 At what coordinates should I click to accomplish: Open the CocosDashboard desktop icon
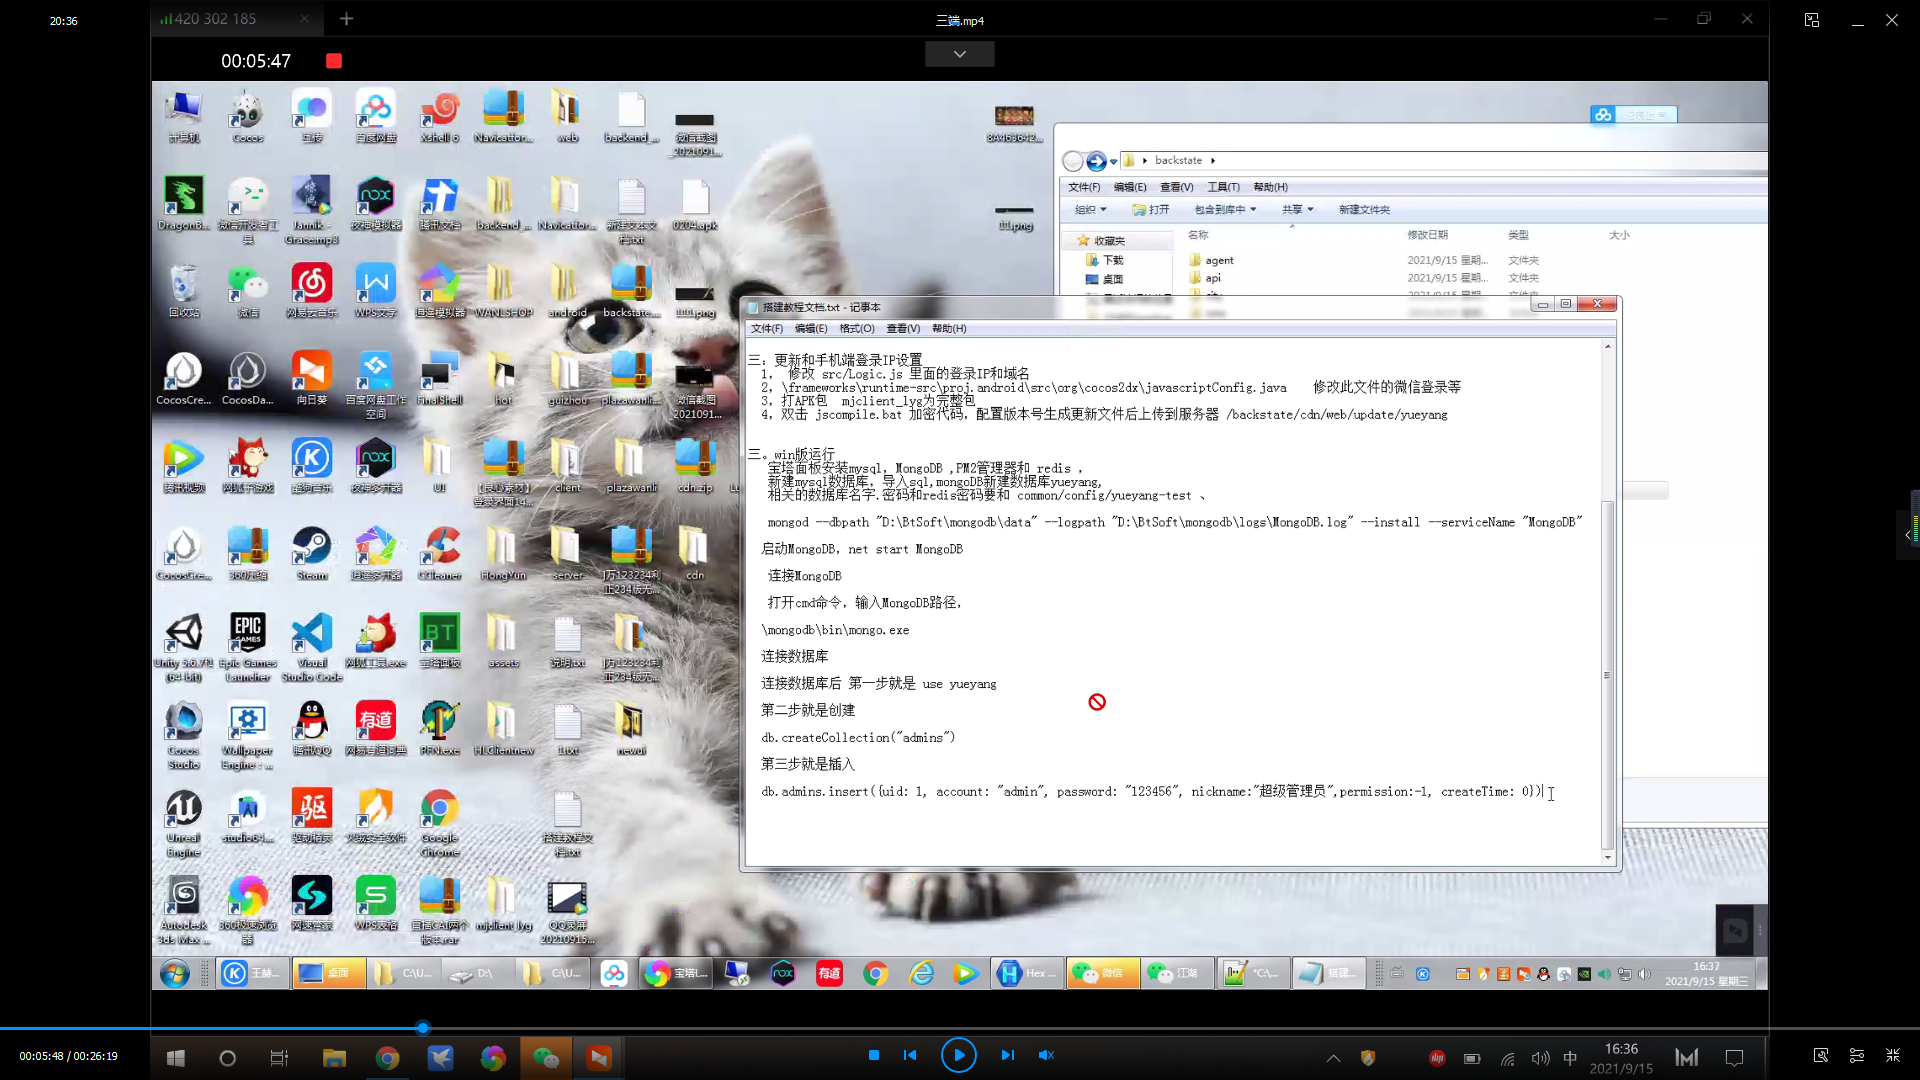248,379
